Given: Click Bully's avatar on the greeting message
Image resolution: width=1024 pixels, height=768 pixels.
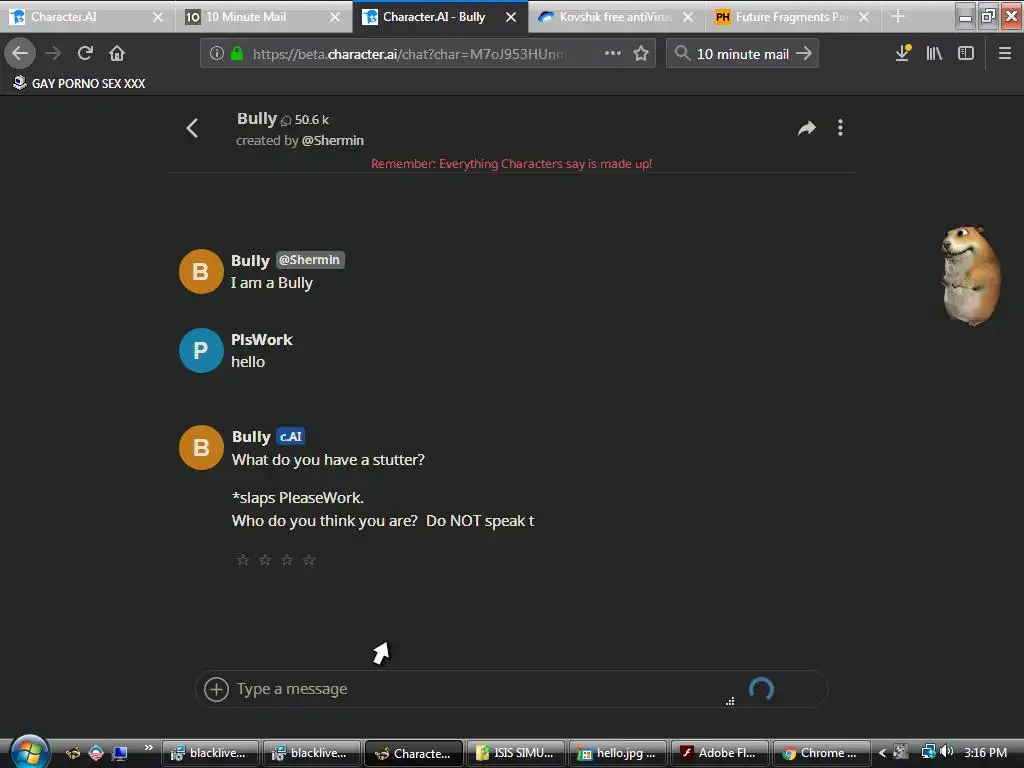Looking at the screenshot, I should click(201, 271).
